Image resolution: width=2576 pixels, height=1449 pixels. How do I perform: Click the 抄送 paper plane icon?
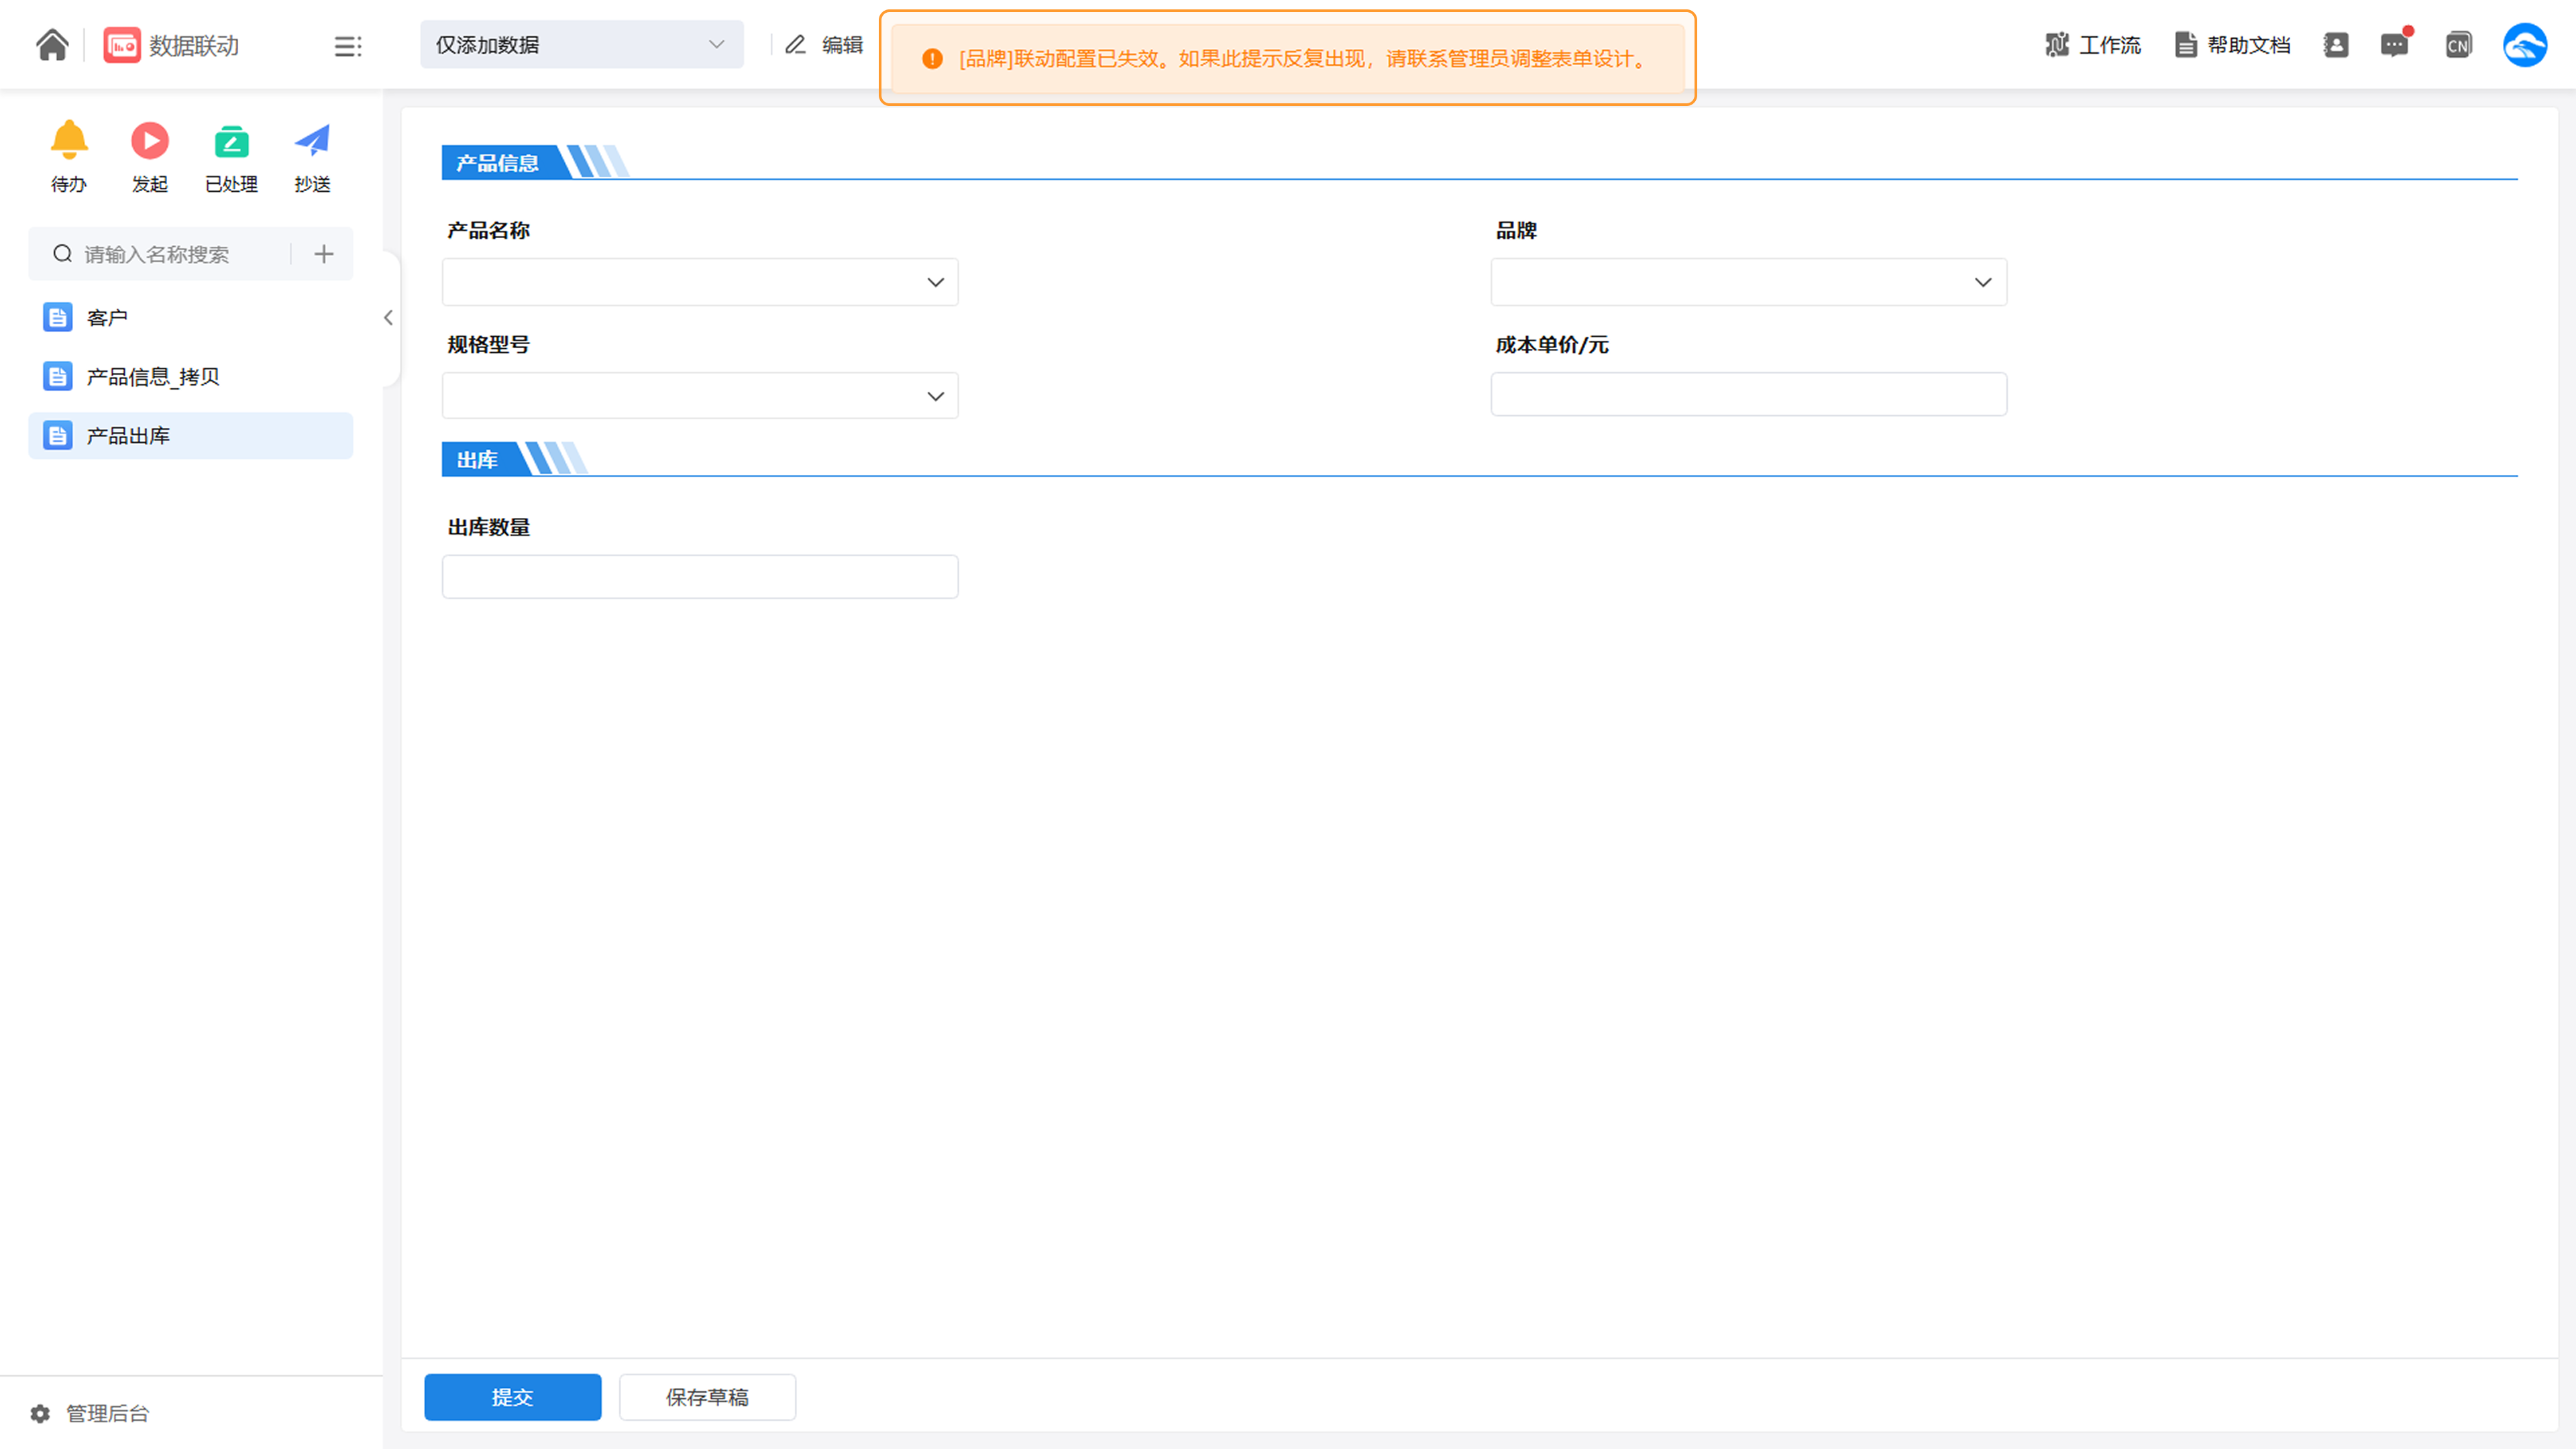click(x=312, y=141)
